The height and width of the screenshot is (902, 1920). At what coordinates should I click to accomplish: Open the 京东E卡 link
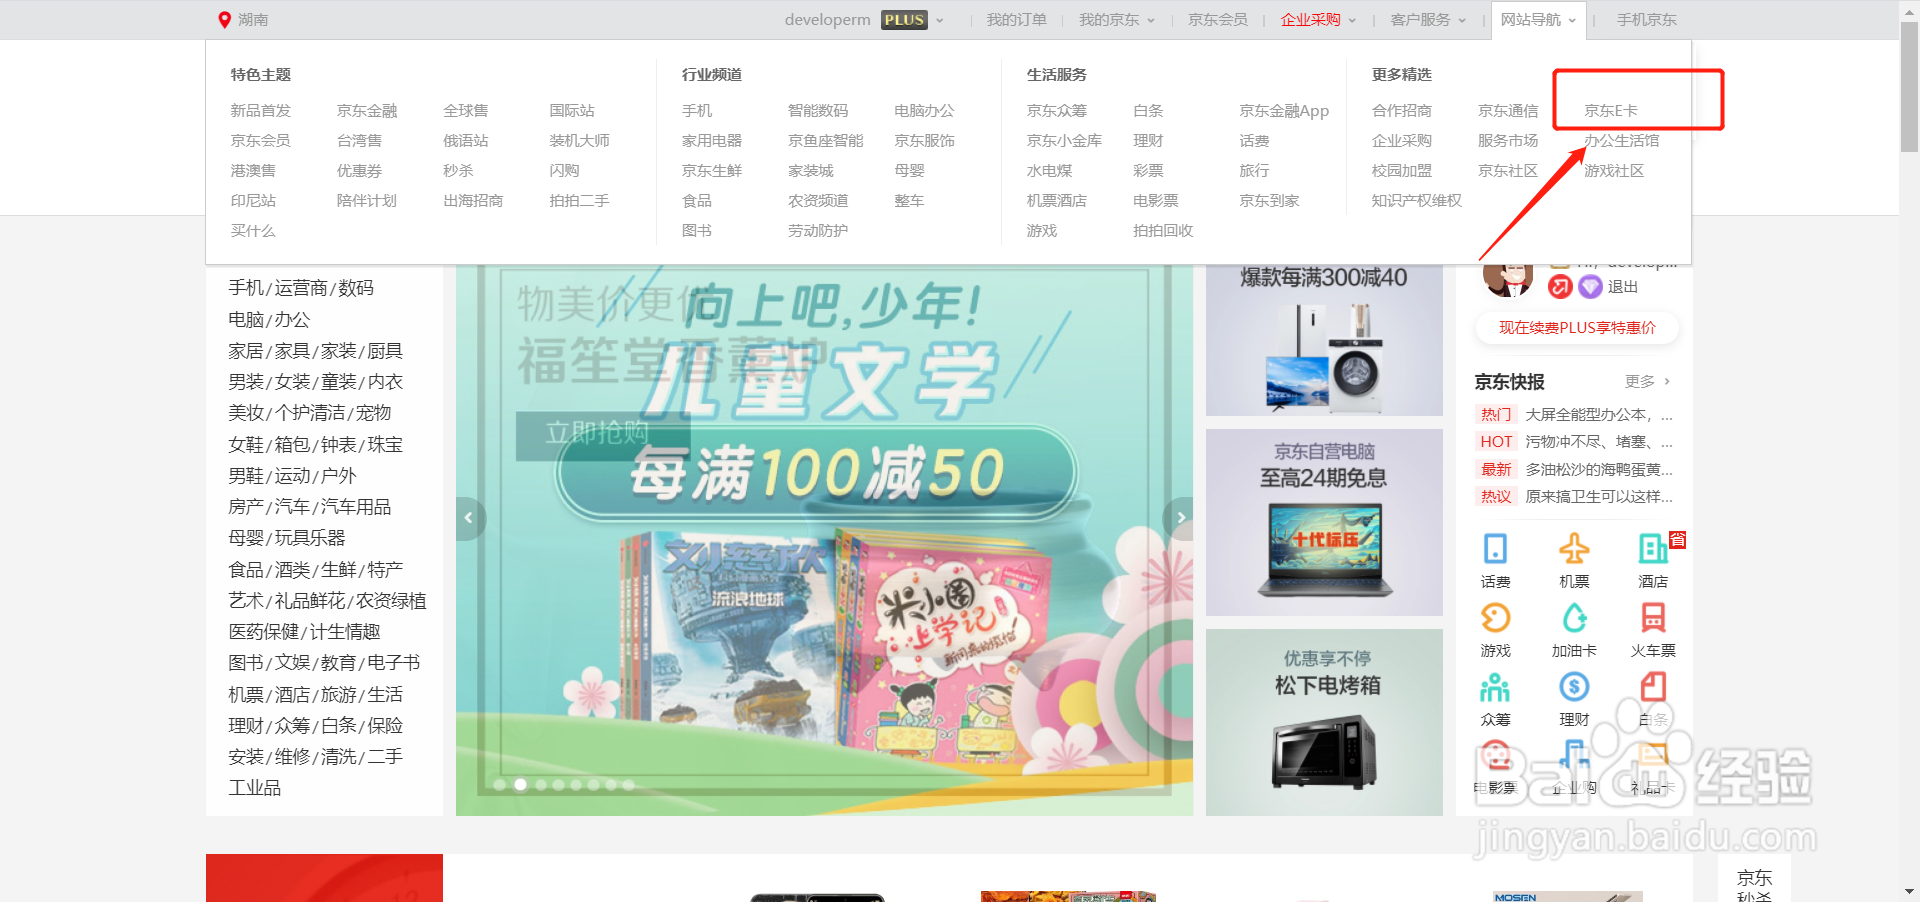[x=1610, y=111]
